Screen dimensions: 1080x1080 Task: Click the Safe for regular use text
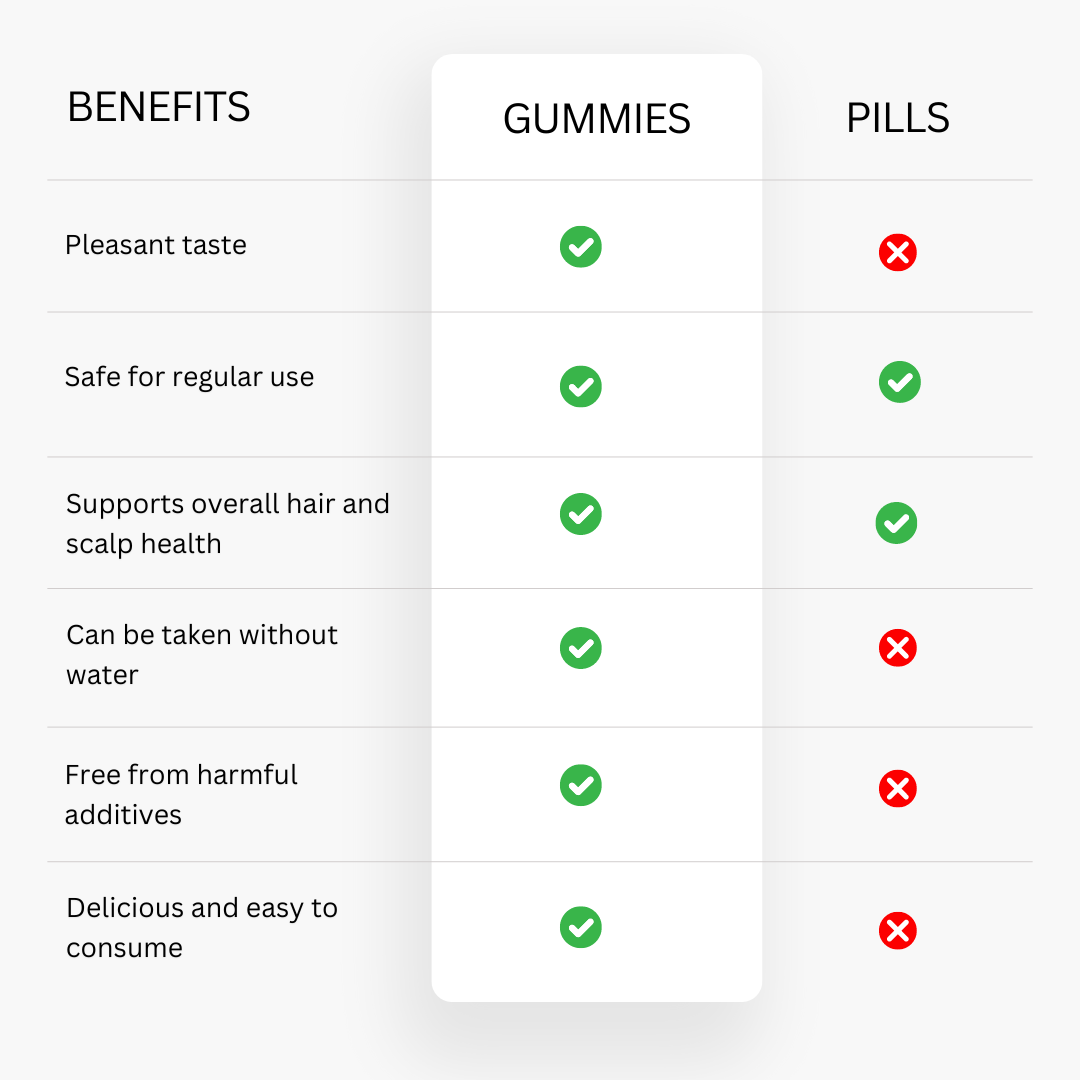(189, 377)
